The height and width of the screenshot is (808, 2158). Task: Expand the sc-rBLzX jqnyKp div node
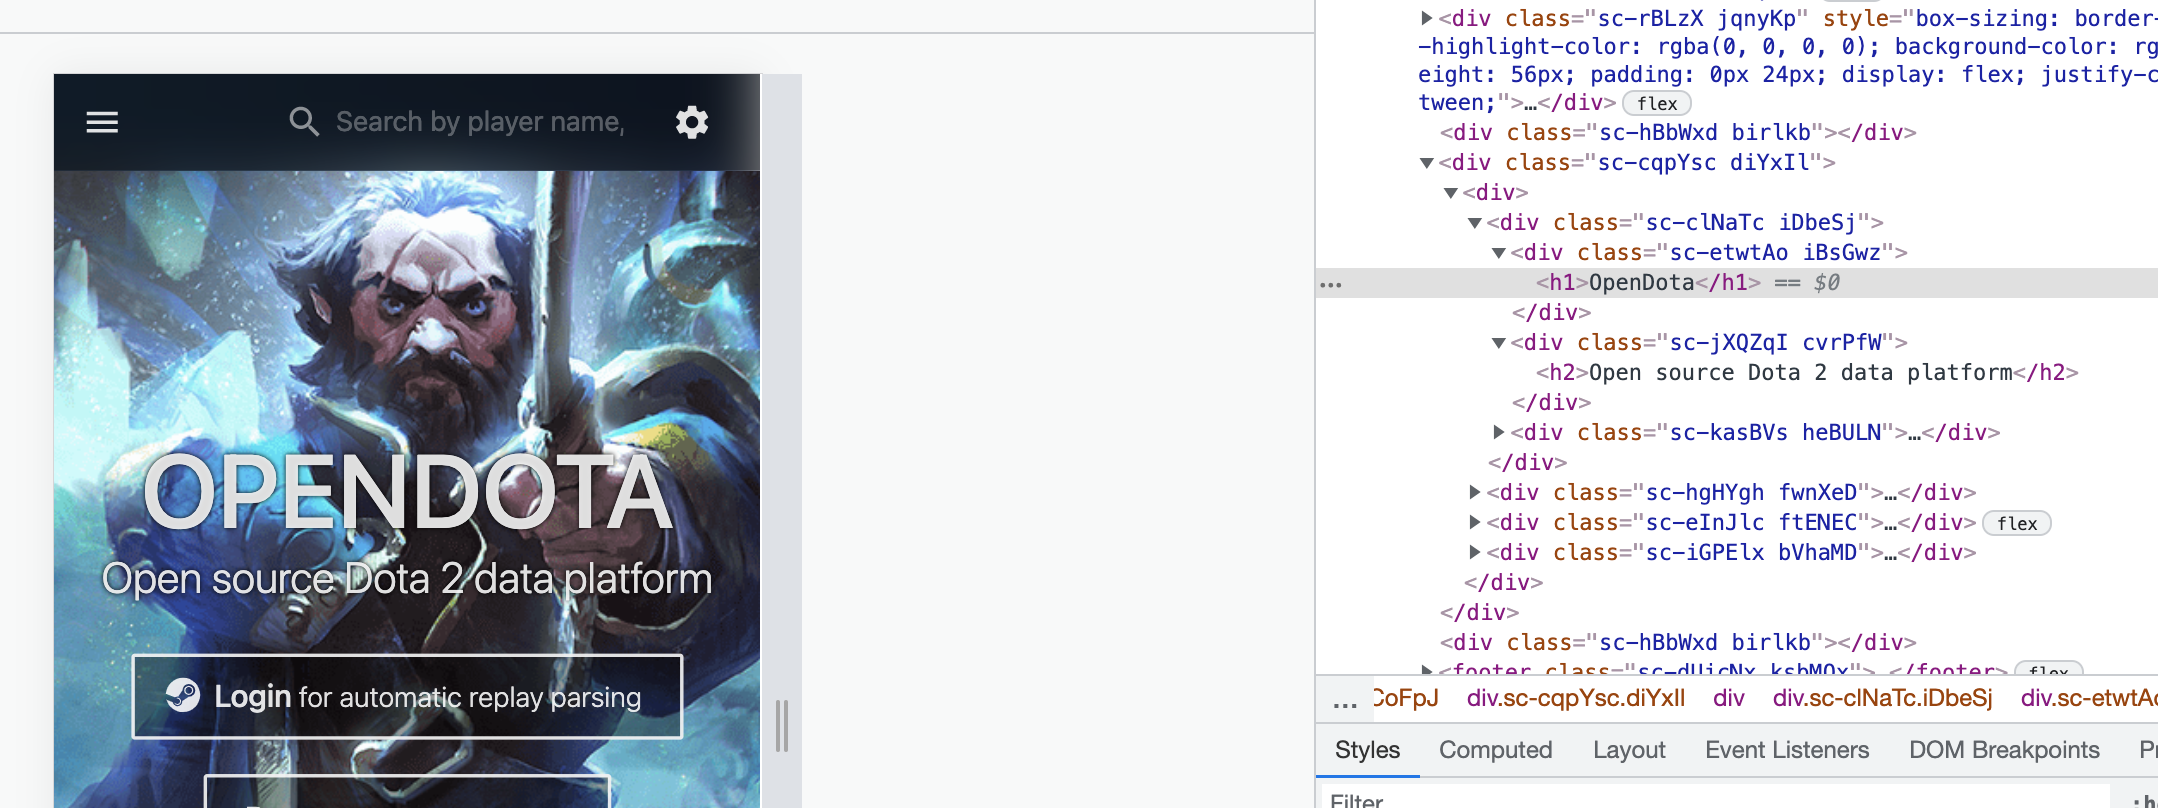(x=1427, y=18)
